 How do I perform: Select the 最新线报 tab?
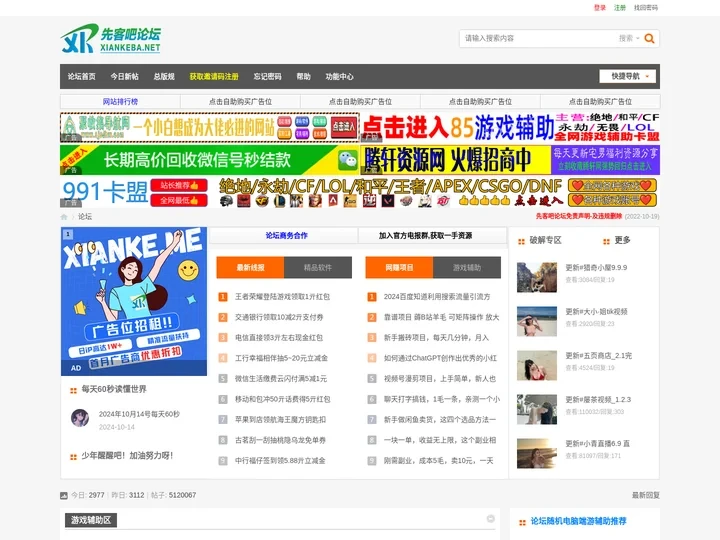[x=250, y=267]
